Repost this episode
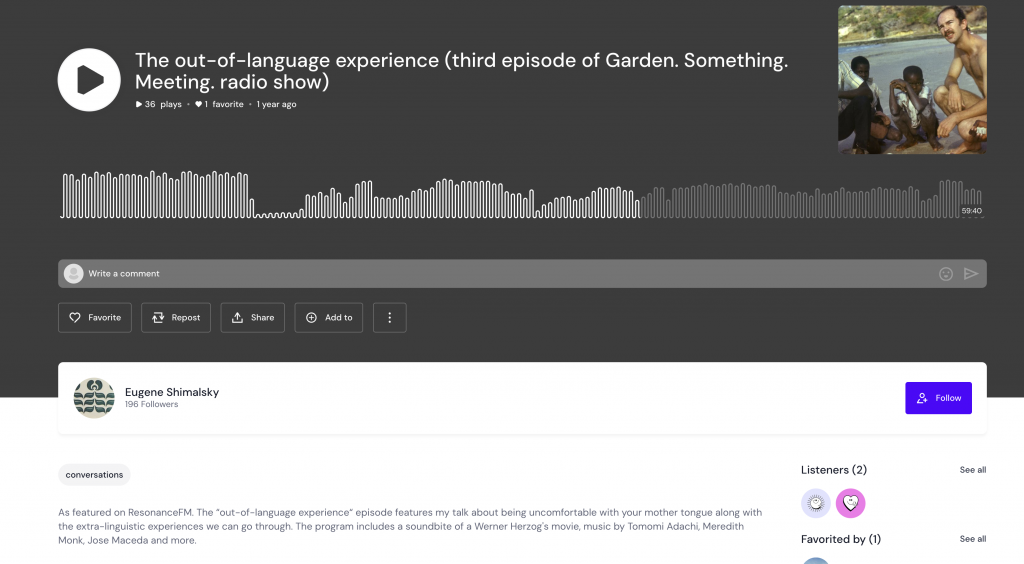 pyautogui.click(x=176, y=318)
